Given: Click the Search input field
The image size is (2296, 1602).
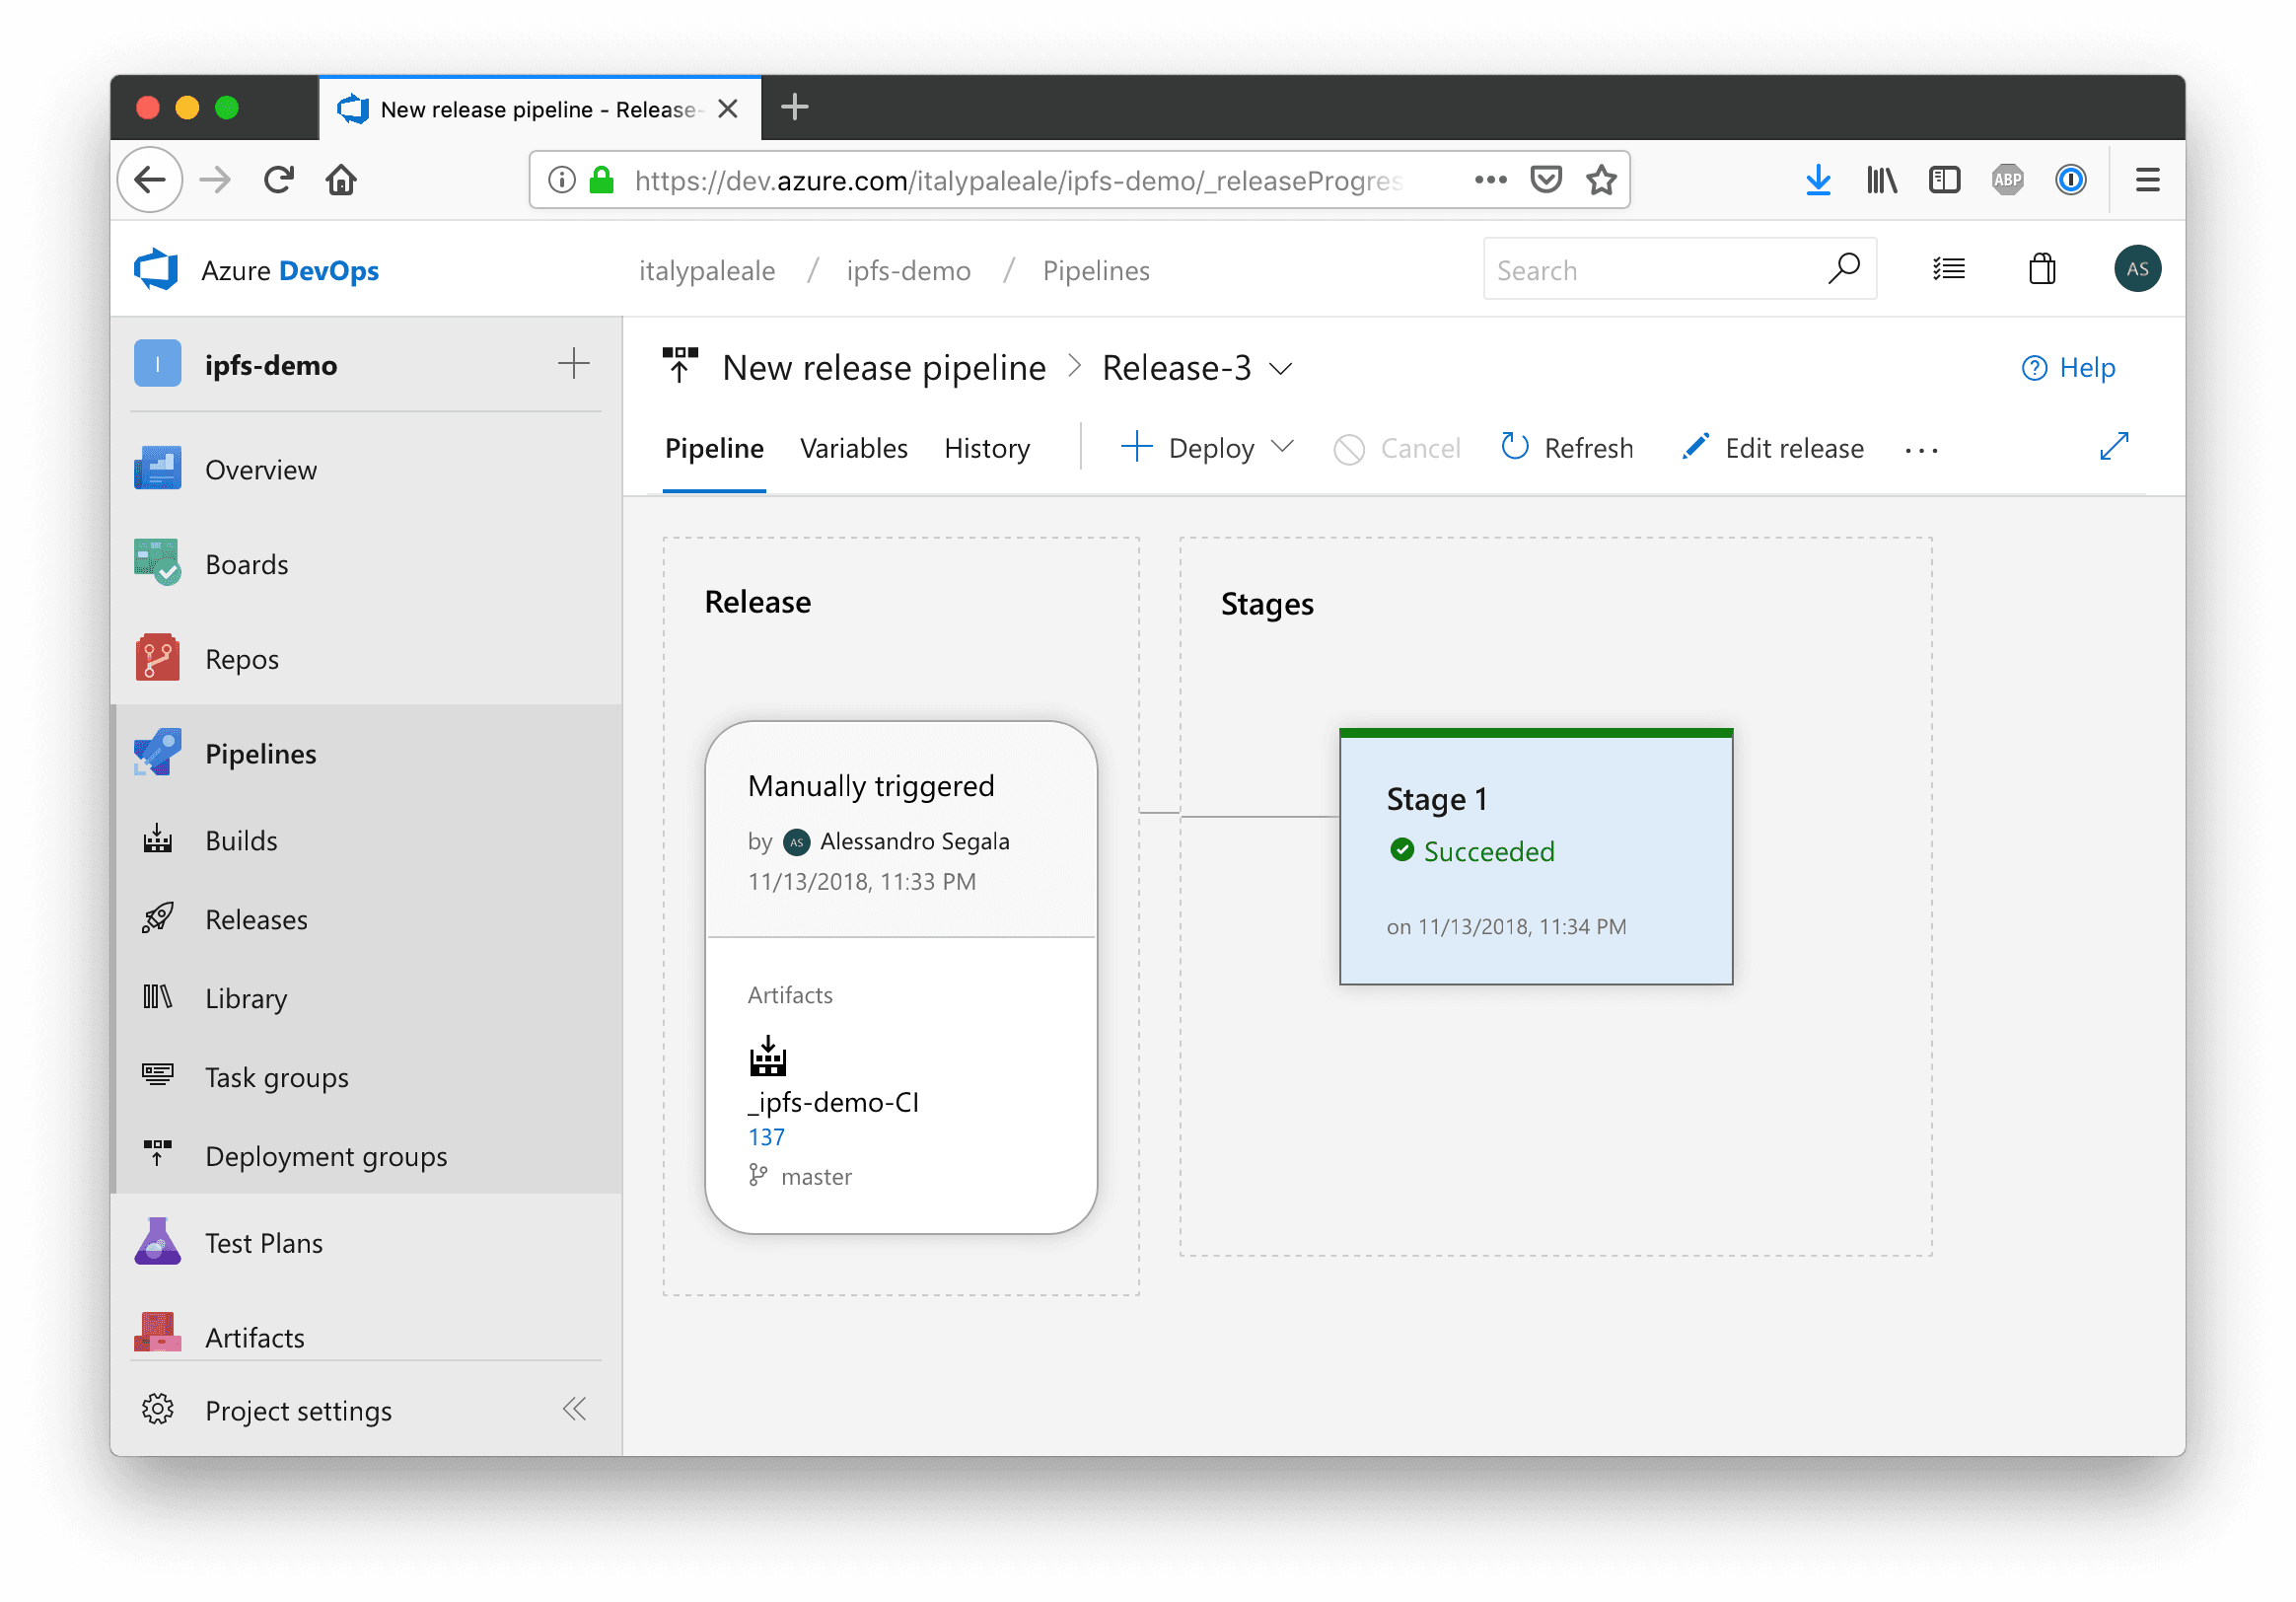Looking at the screenshot, I should point(1679,269).
